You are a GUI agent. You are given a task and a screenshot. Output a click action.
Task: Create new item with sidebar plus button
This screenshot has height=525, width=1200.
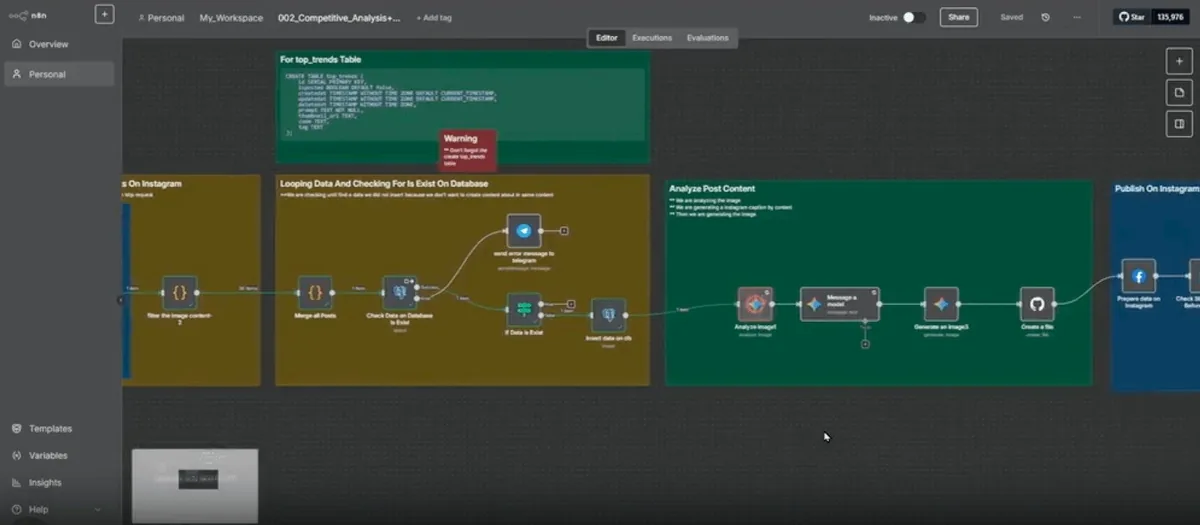[104, 15]
